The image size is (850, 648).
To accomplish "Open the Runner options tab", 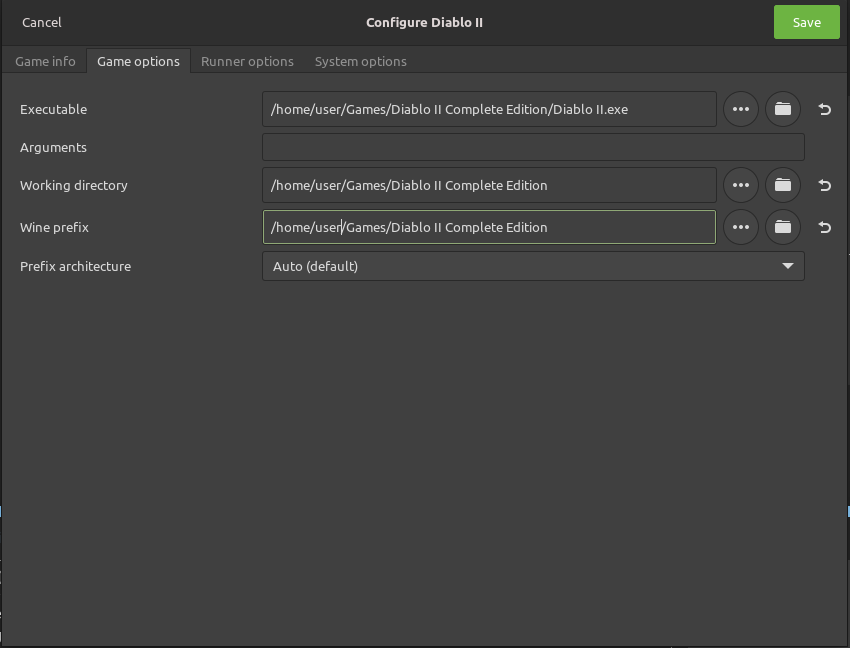I will pyautogui.click(x=247, y=61).
